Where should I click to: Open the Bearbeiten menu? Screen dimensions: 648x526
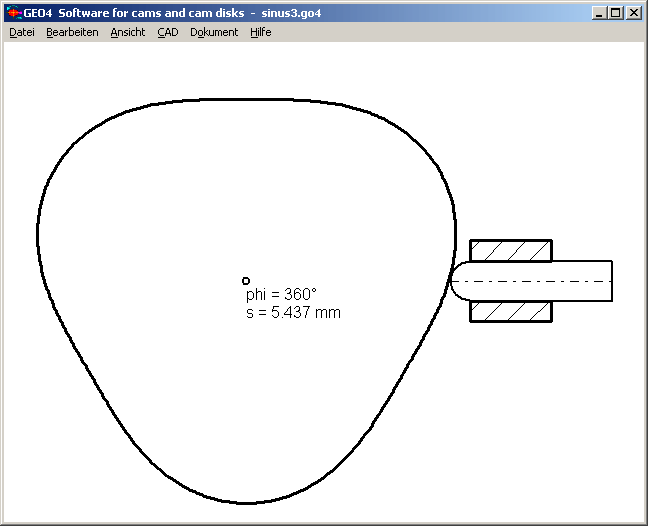[x=72, y=32]
